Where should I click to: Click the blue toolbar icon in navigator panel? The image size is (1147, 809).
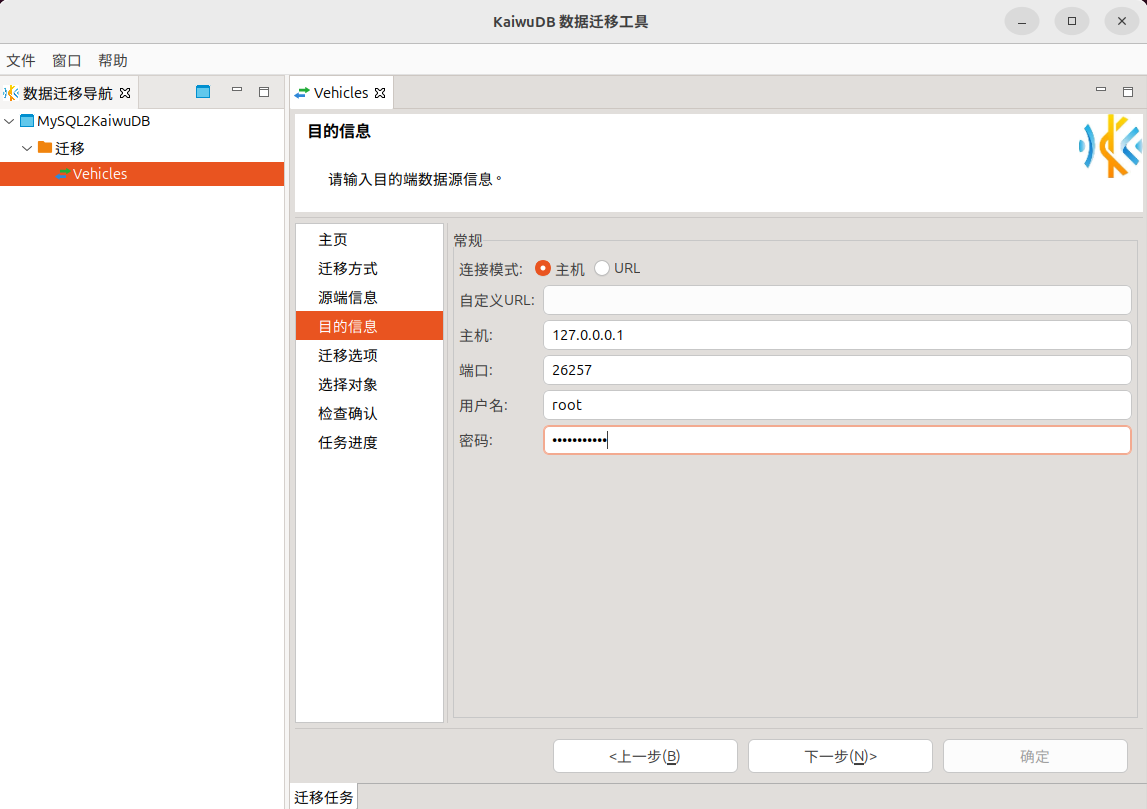(x=203, y=92)
